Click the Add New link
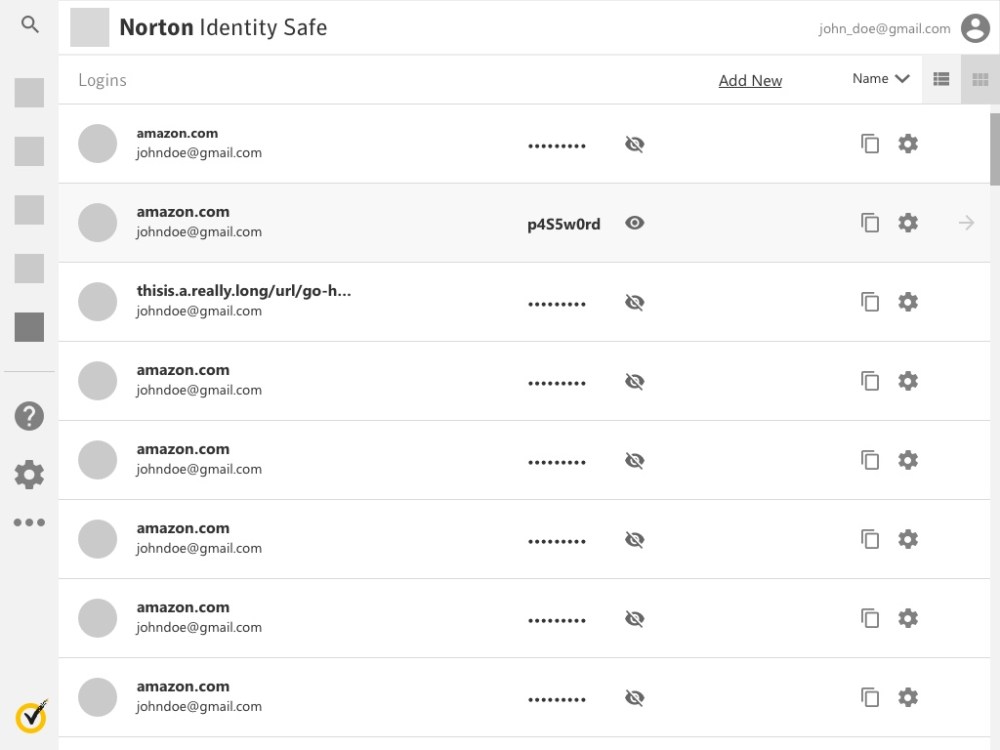Image resolution: width=1000 pixels, height=750 pixels. [750, 81]
